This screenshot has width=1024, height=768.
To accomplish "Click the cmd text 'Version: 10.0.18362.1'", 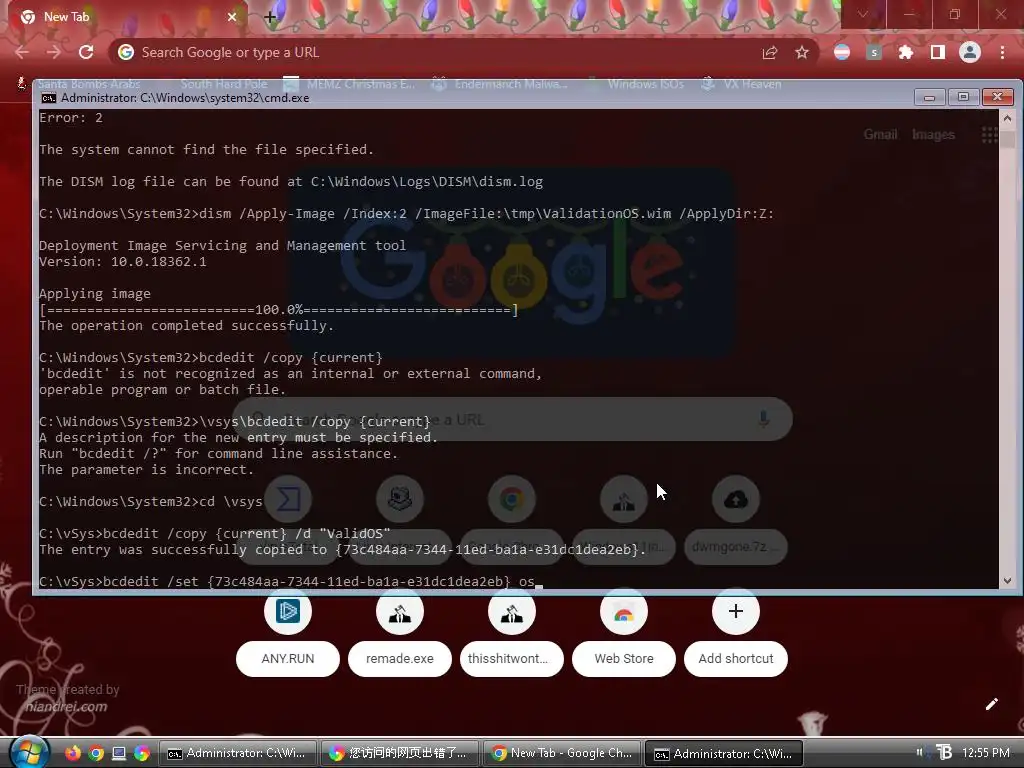I will point(123,262).
